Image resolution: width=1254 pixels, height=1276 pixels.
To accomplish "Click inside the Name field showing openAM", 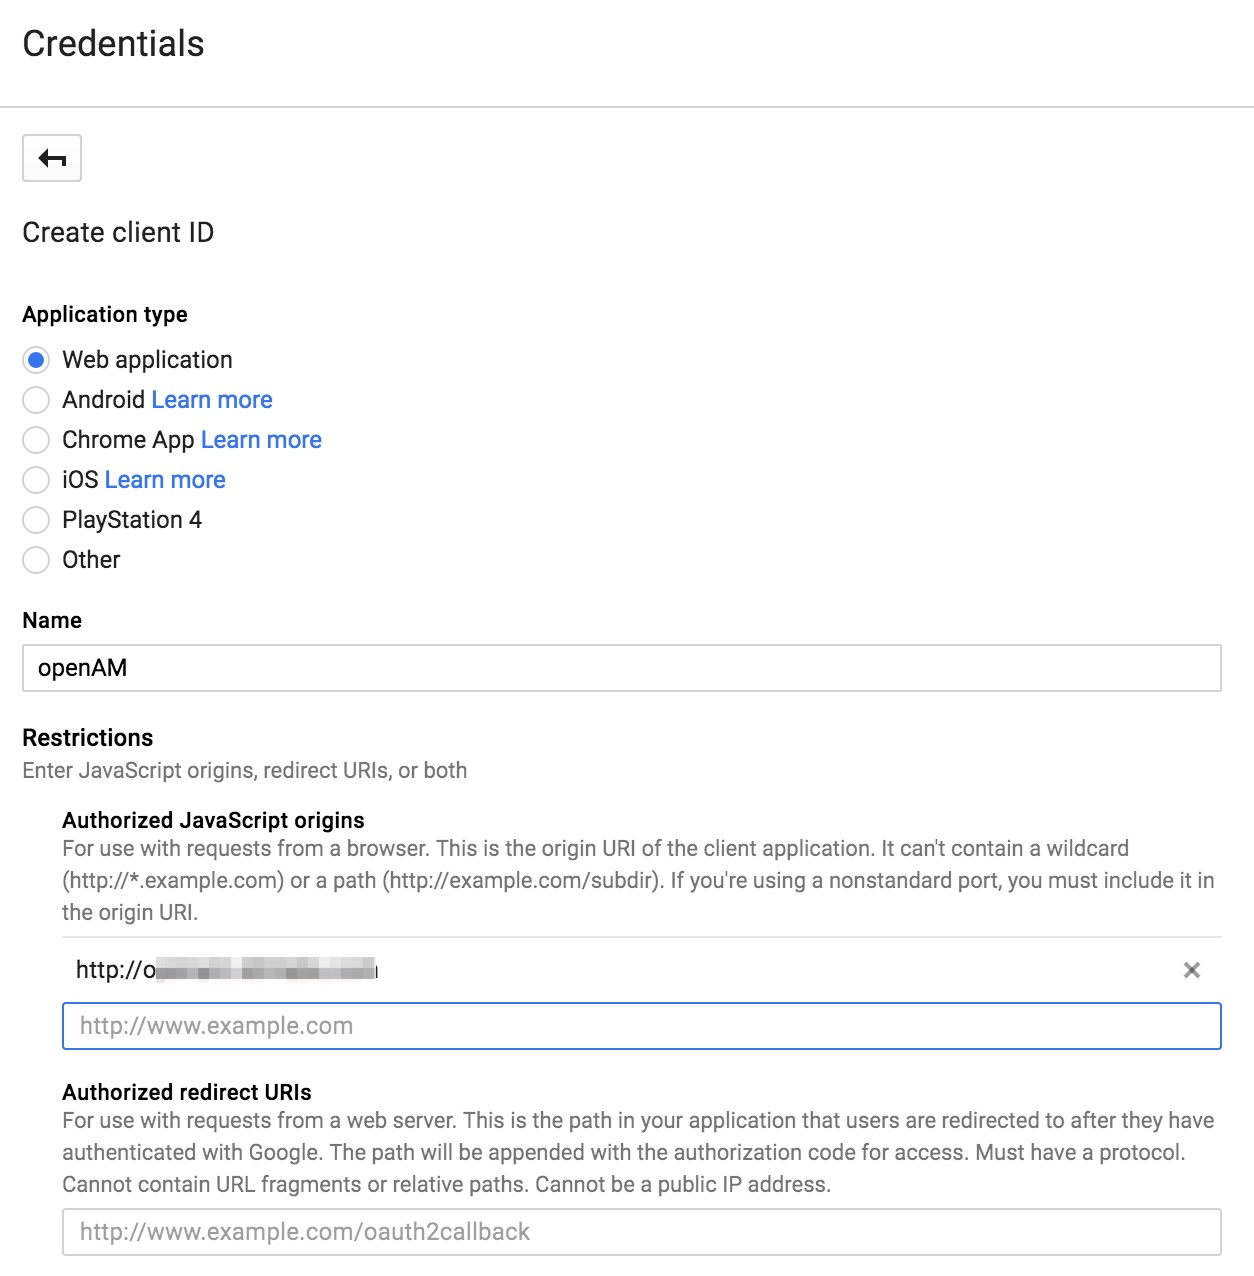I will click(400, 667).
